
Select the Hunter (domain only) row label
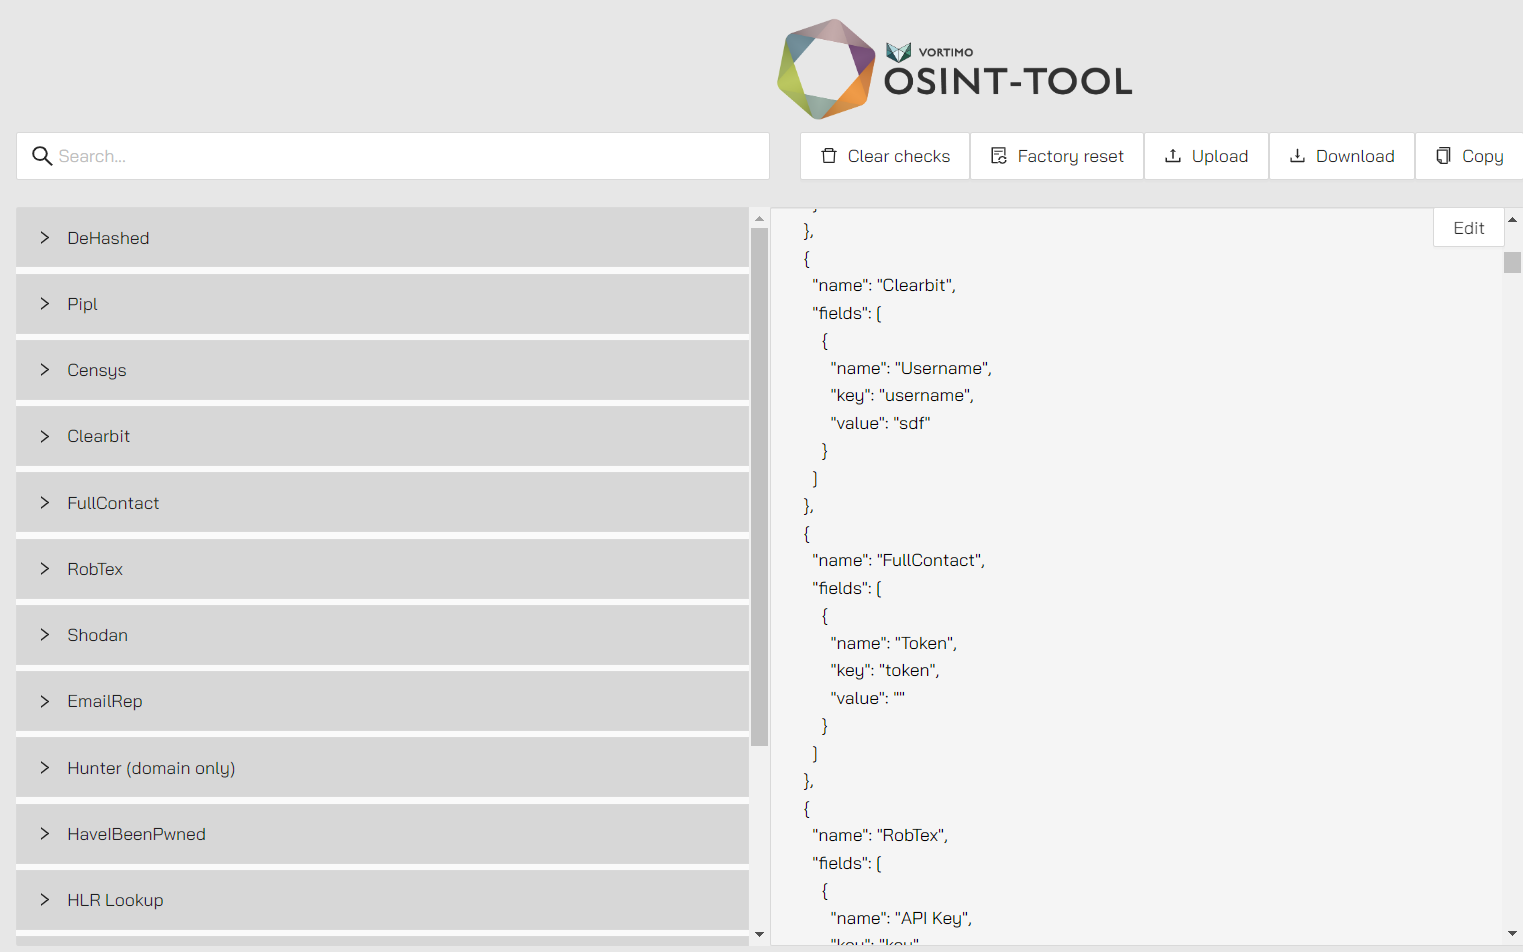pyautogui.click(x=151, y=768)
